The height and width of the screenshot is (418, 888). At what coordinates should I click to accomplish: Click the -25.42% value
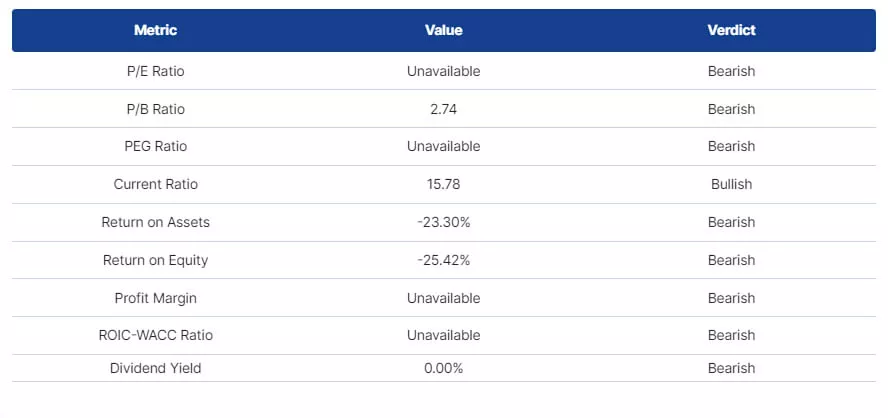tap(443, 260)
